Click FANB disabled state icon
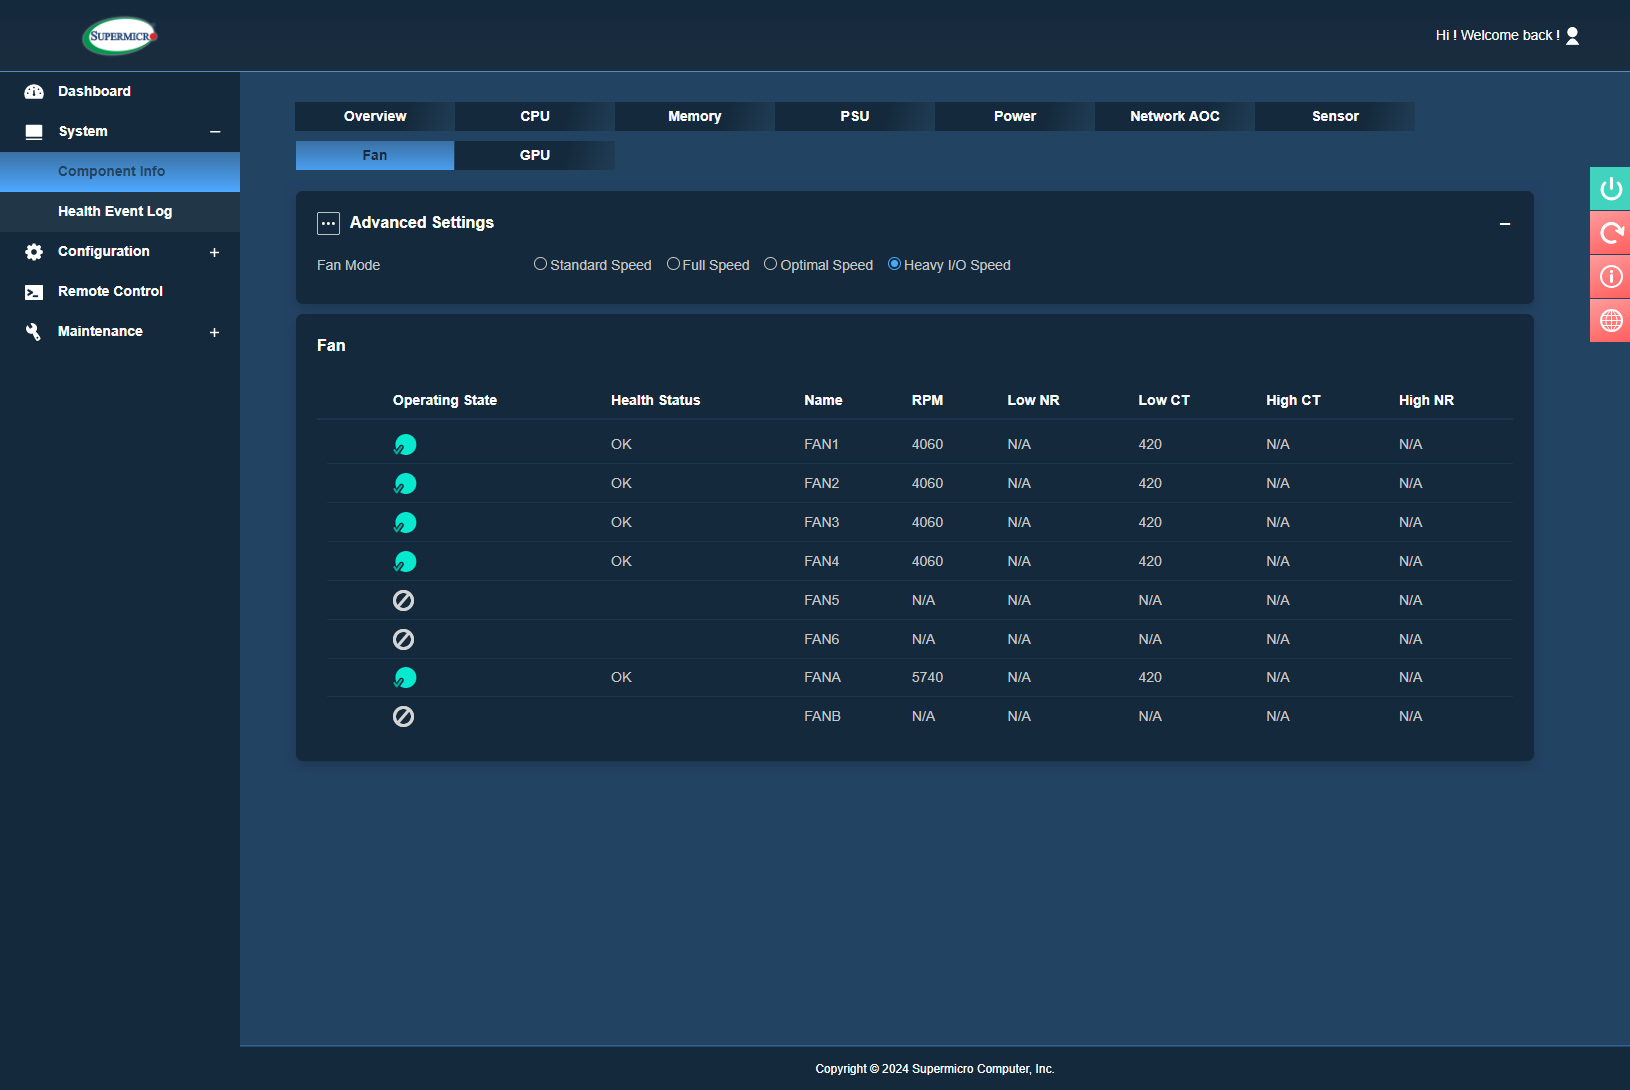The image size is (1630, 1090). click(x=403, y=716)
